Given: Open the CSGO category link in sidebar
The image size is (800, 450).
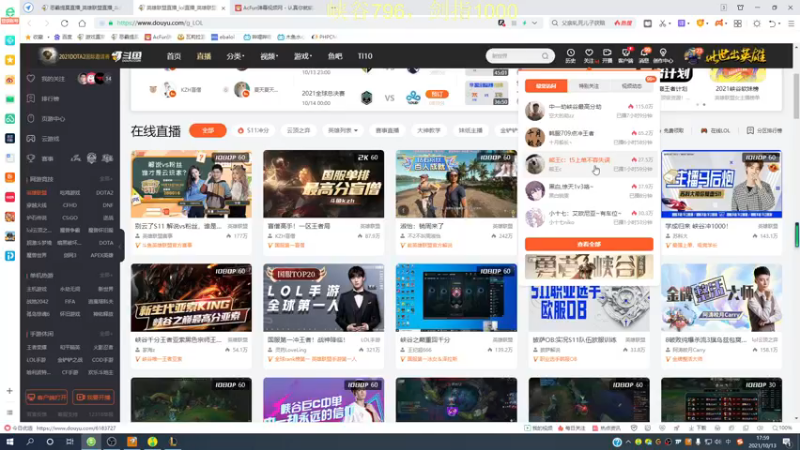Looking at the screenshot, I should pyautogui.click(x=70, y=218).
